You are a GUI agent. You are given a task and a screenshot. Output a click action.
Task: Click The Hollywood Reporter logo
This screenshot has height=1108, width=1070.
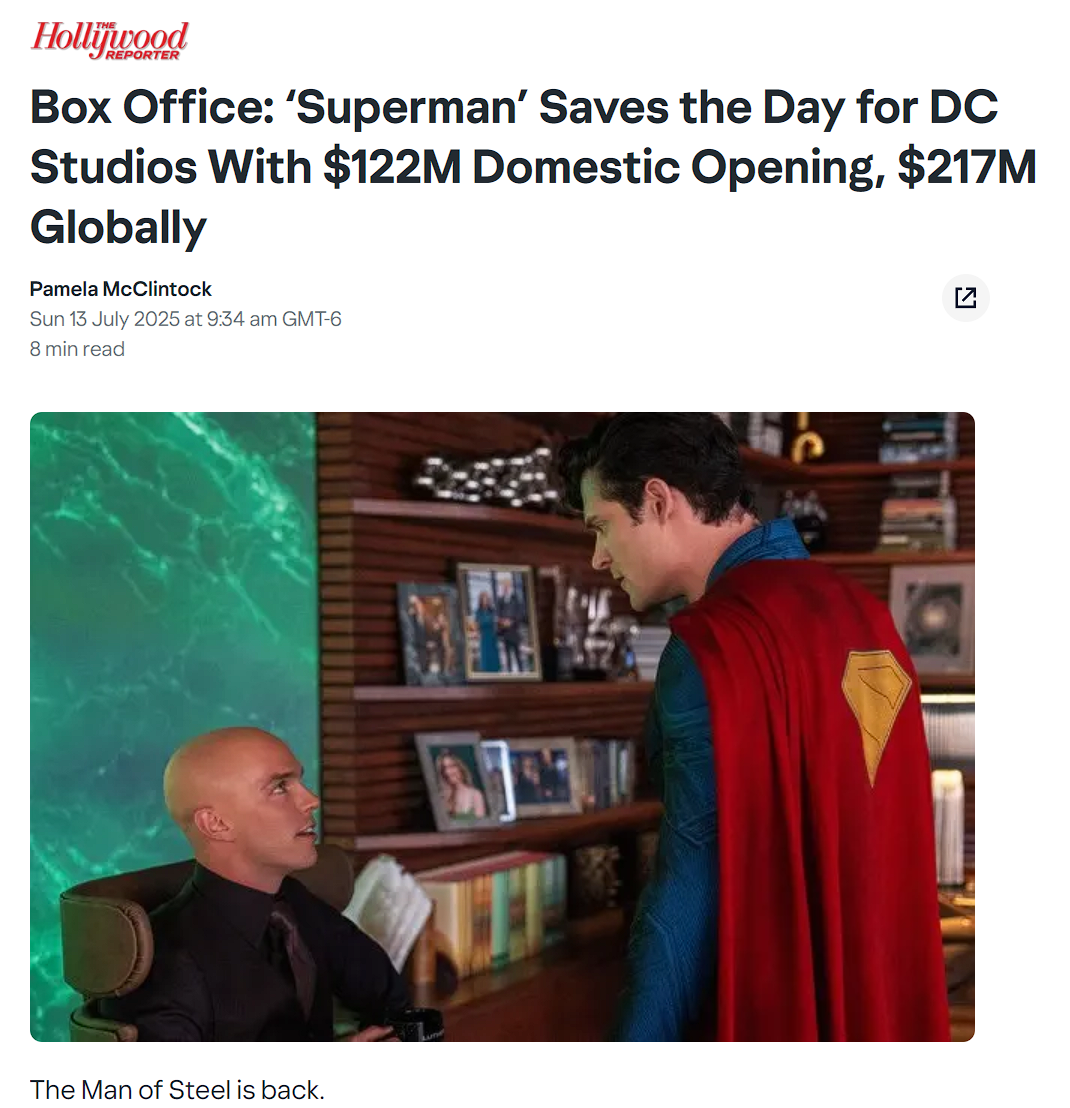109,40
